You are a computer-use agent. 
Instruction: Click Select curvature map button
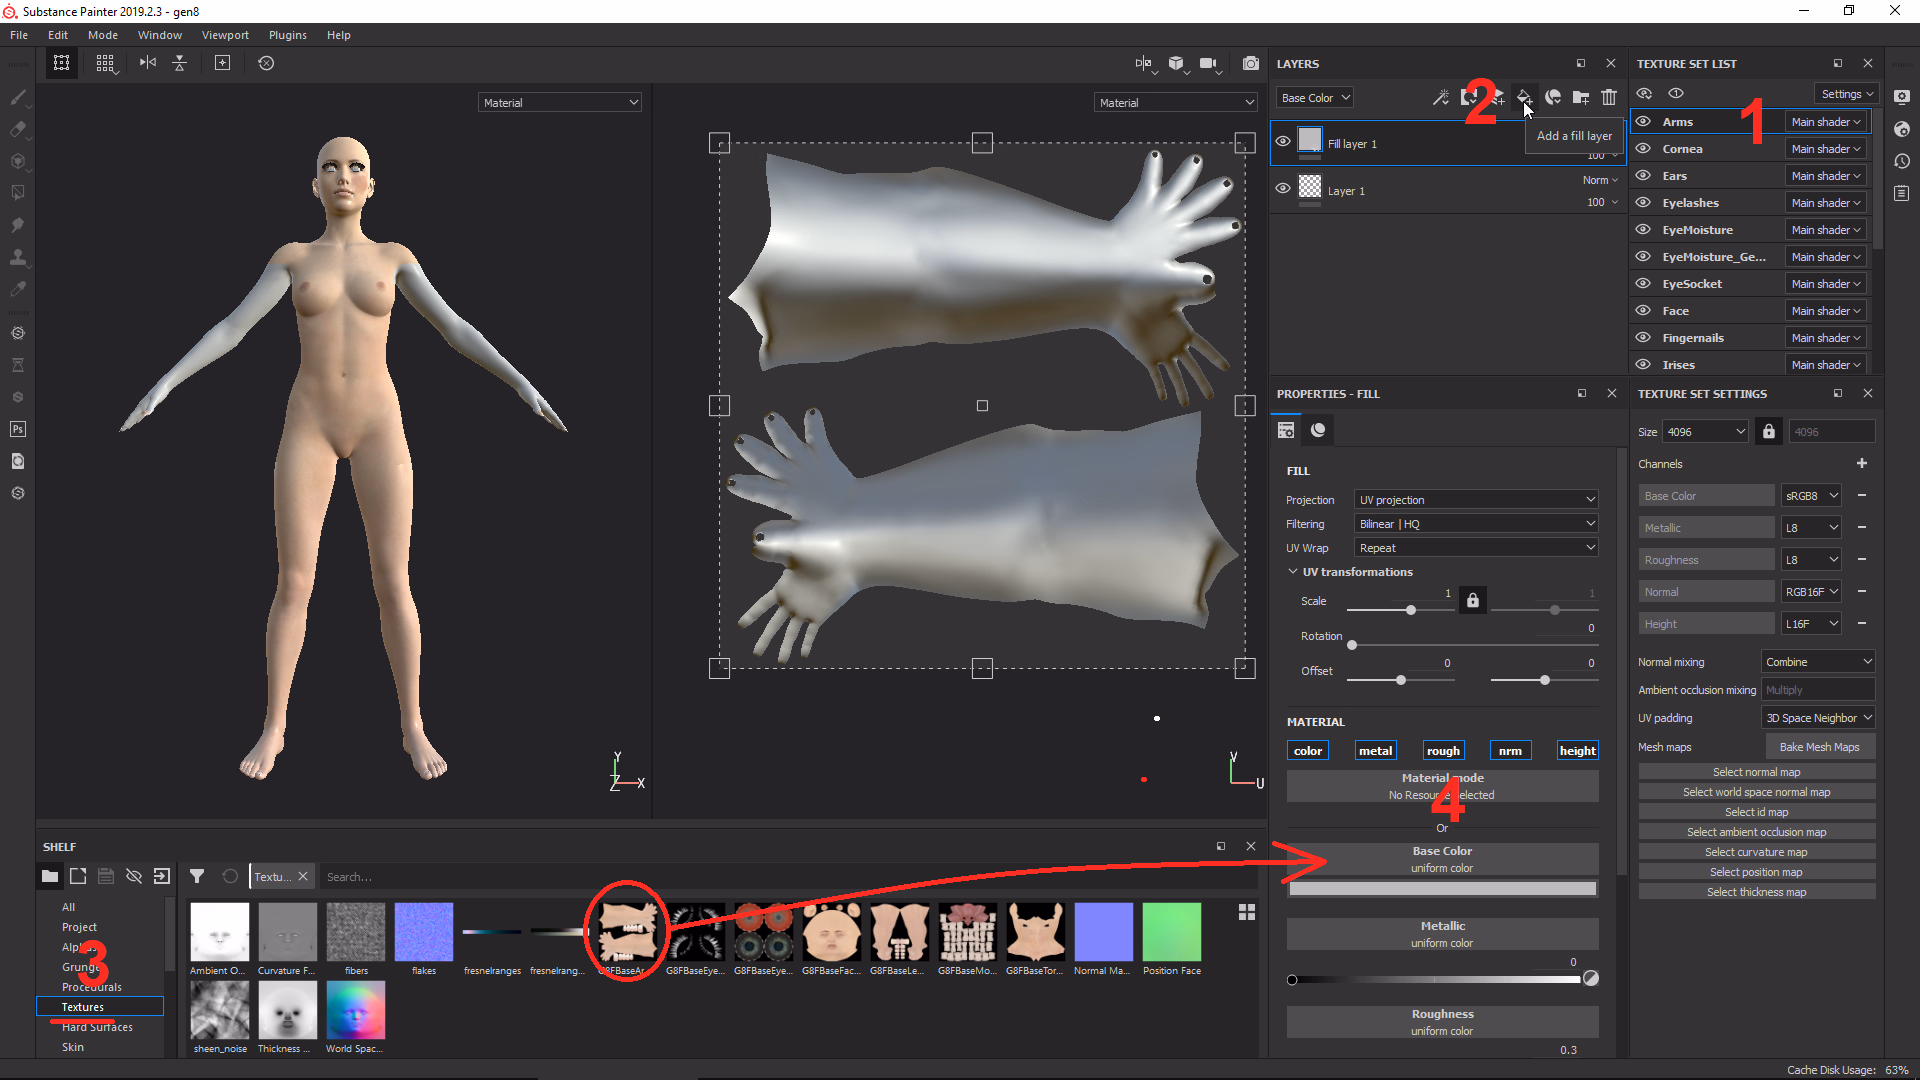[1757, 852]
